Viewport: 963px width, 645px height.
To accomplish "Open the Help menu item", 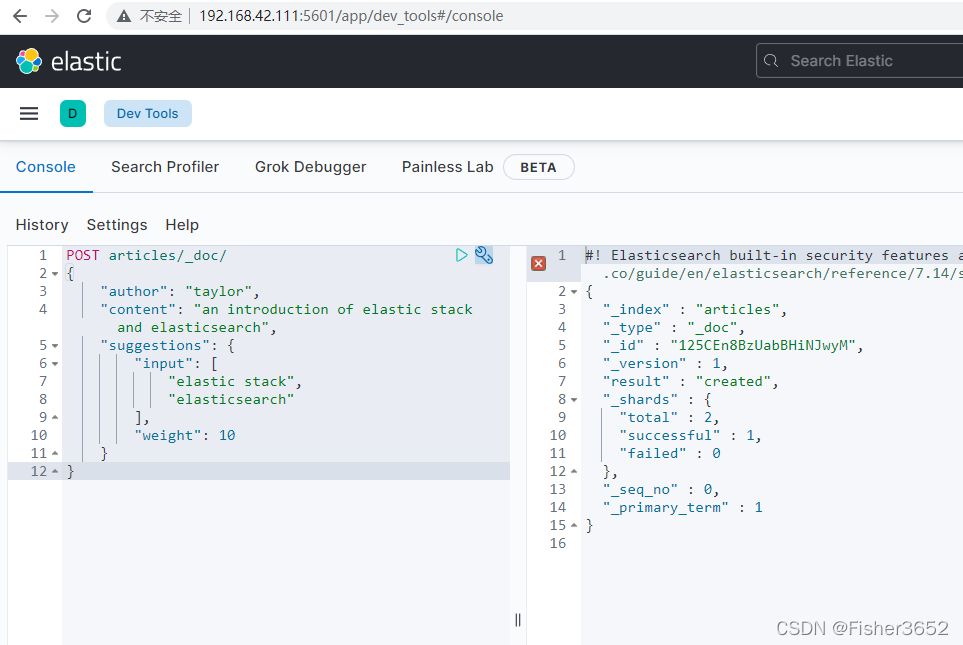I will coord(182,225).
